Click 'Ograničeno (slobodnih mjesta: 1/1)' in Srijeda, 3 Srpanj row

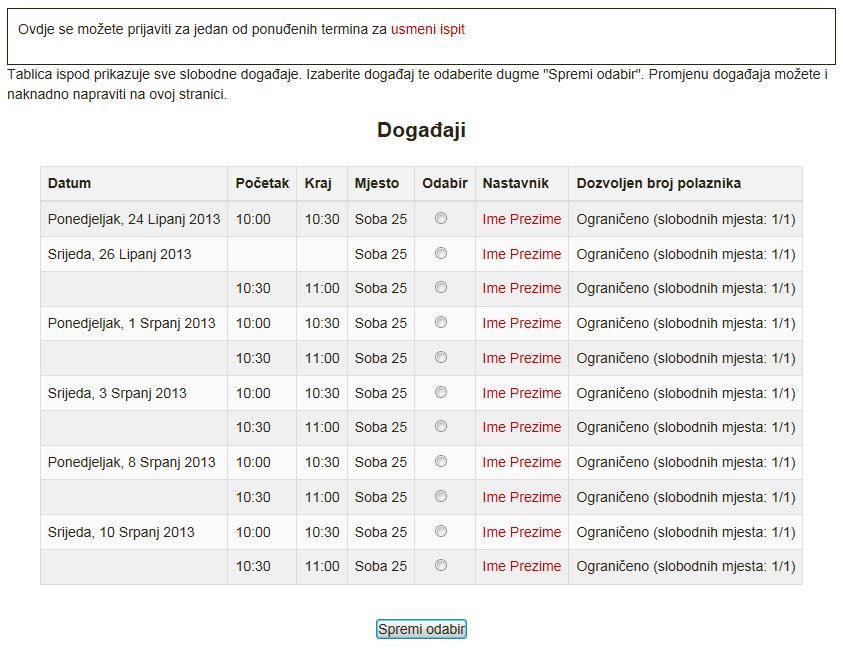pos(686,393)
